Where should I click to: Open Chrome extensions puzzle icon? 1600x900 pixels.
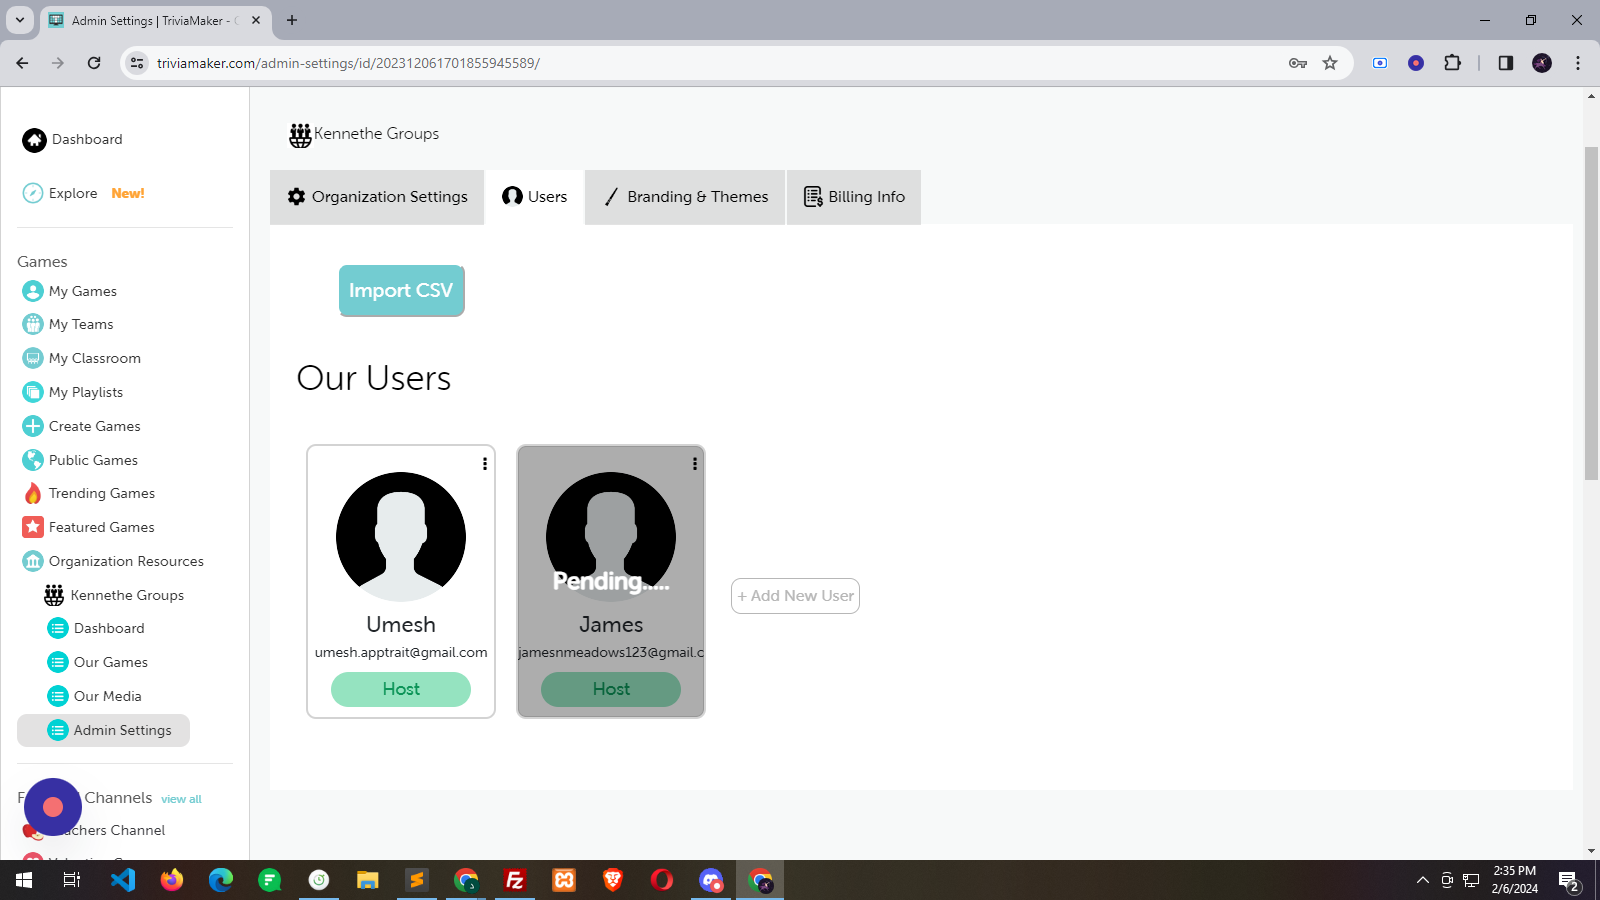pos(1452,63)
